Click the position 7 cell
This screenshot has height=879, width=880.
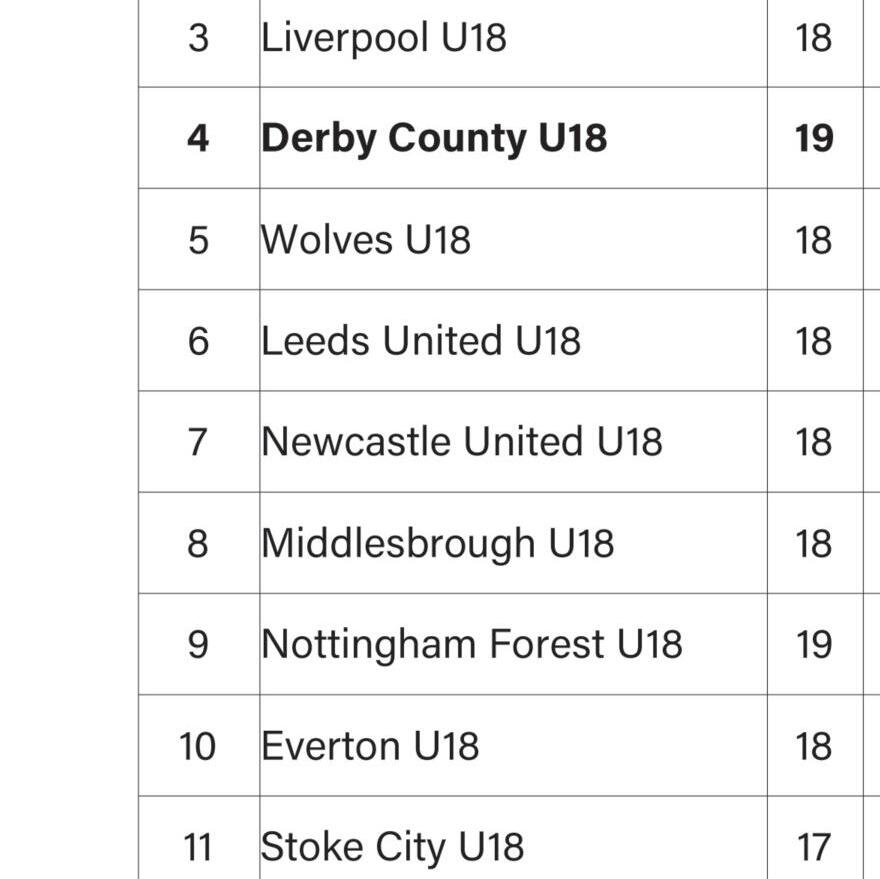(x=198, y=442)
